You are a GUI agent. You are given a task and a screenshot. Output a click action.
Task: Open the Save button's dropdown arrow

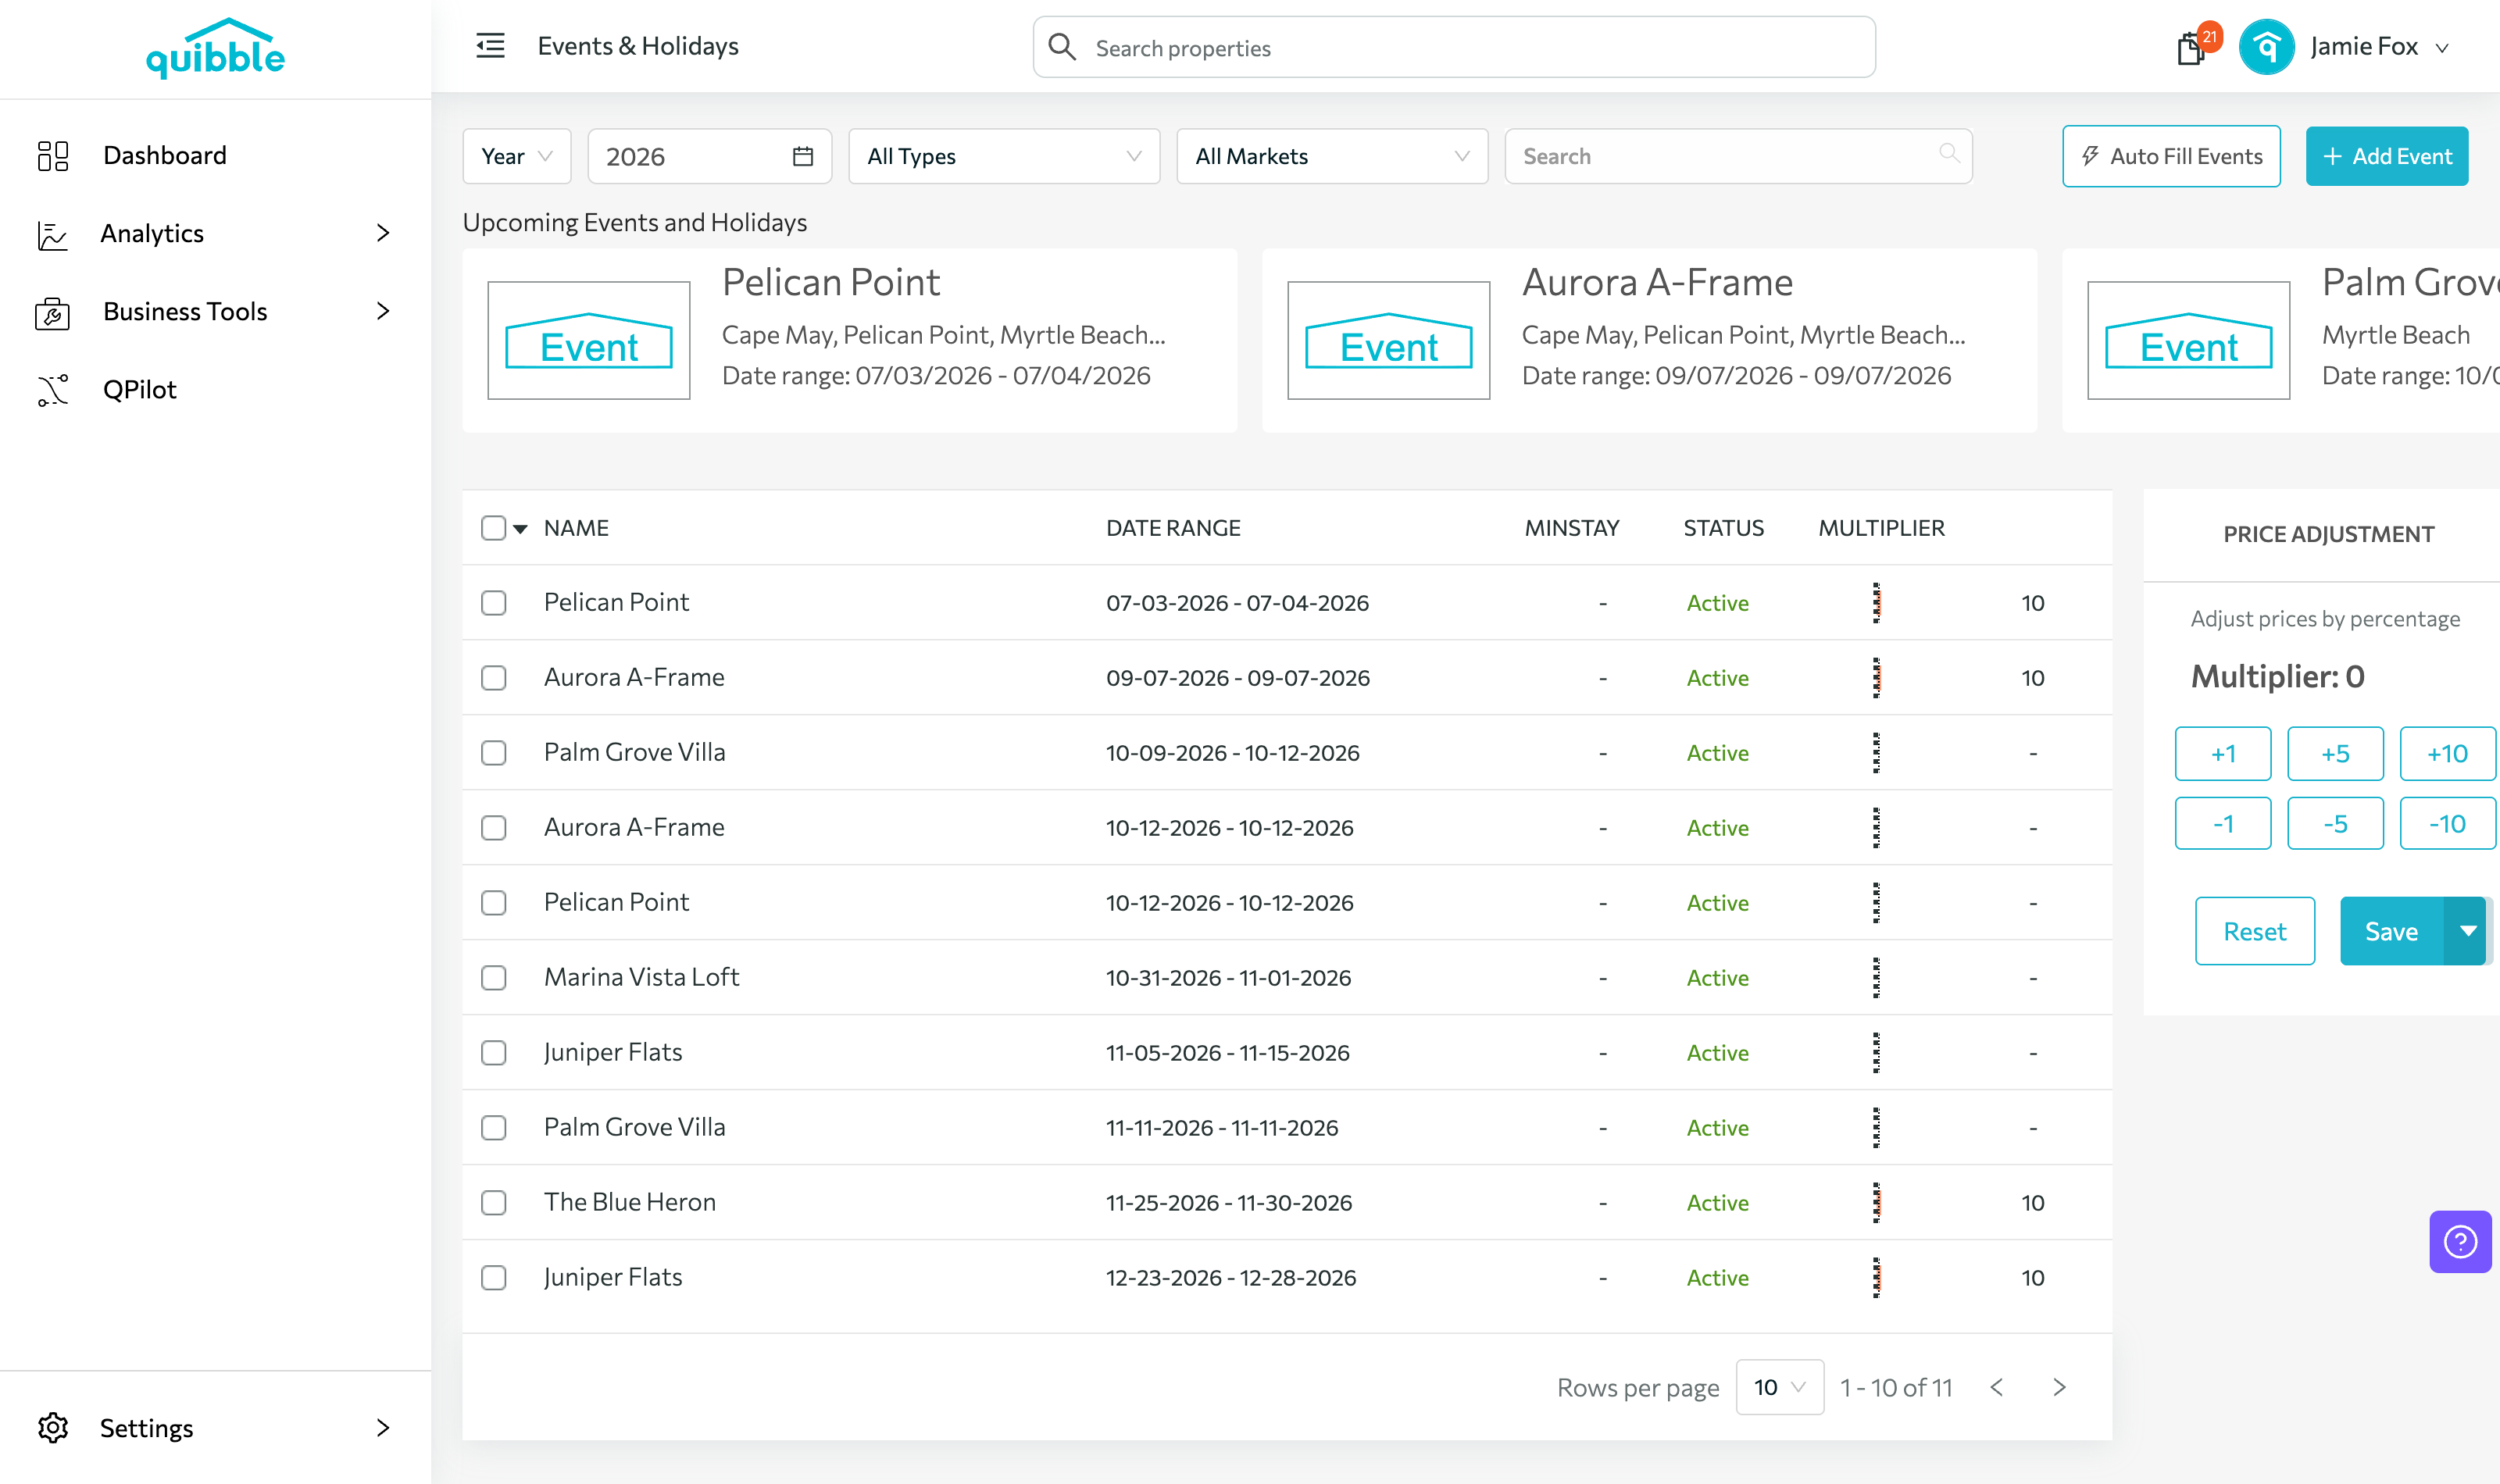coord(2467,931)
